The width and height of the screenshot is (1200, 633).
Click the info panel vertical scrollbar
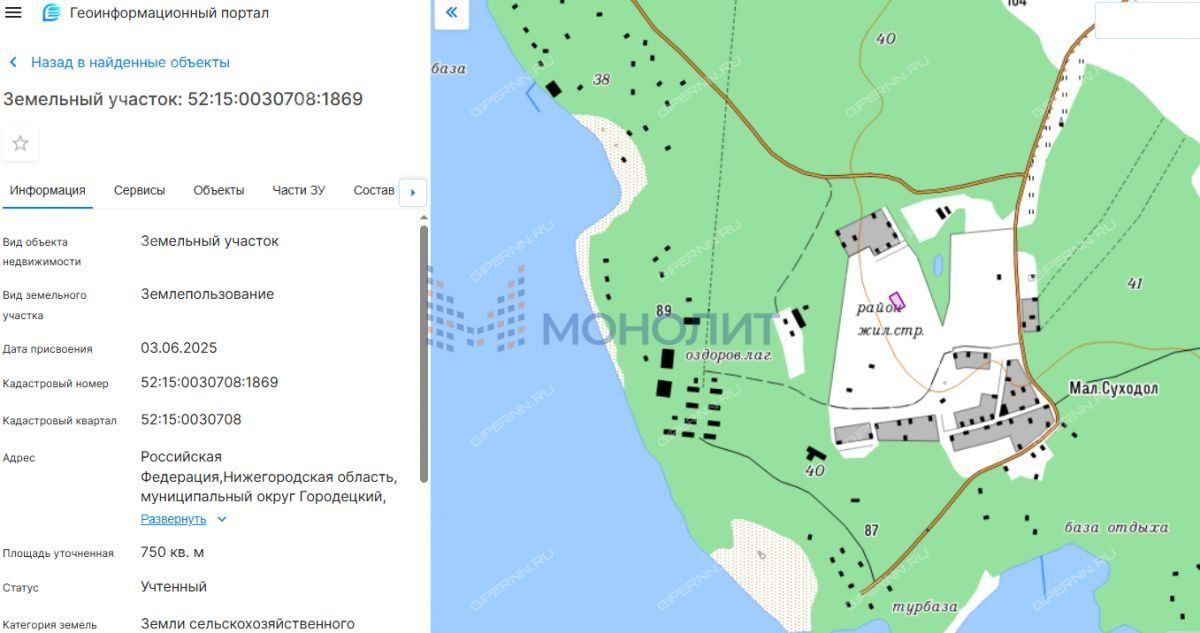(x=424, y=350)
